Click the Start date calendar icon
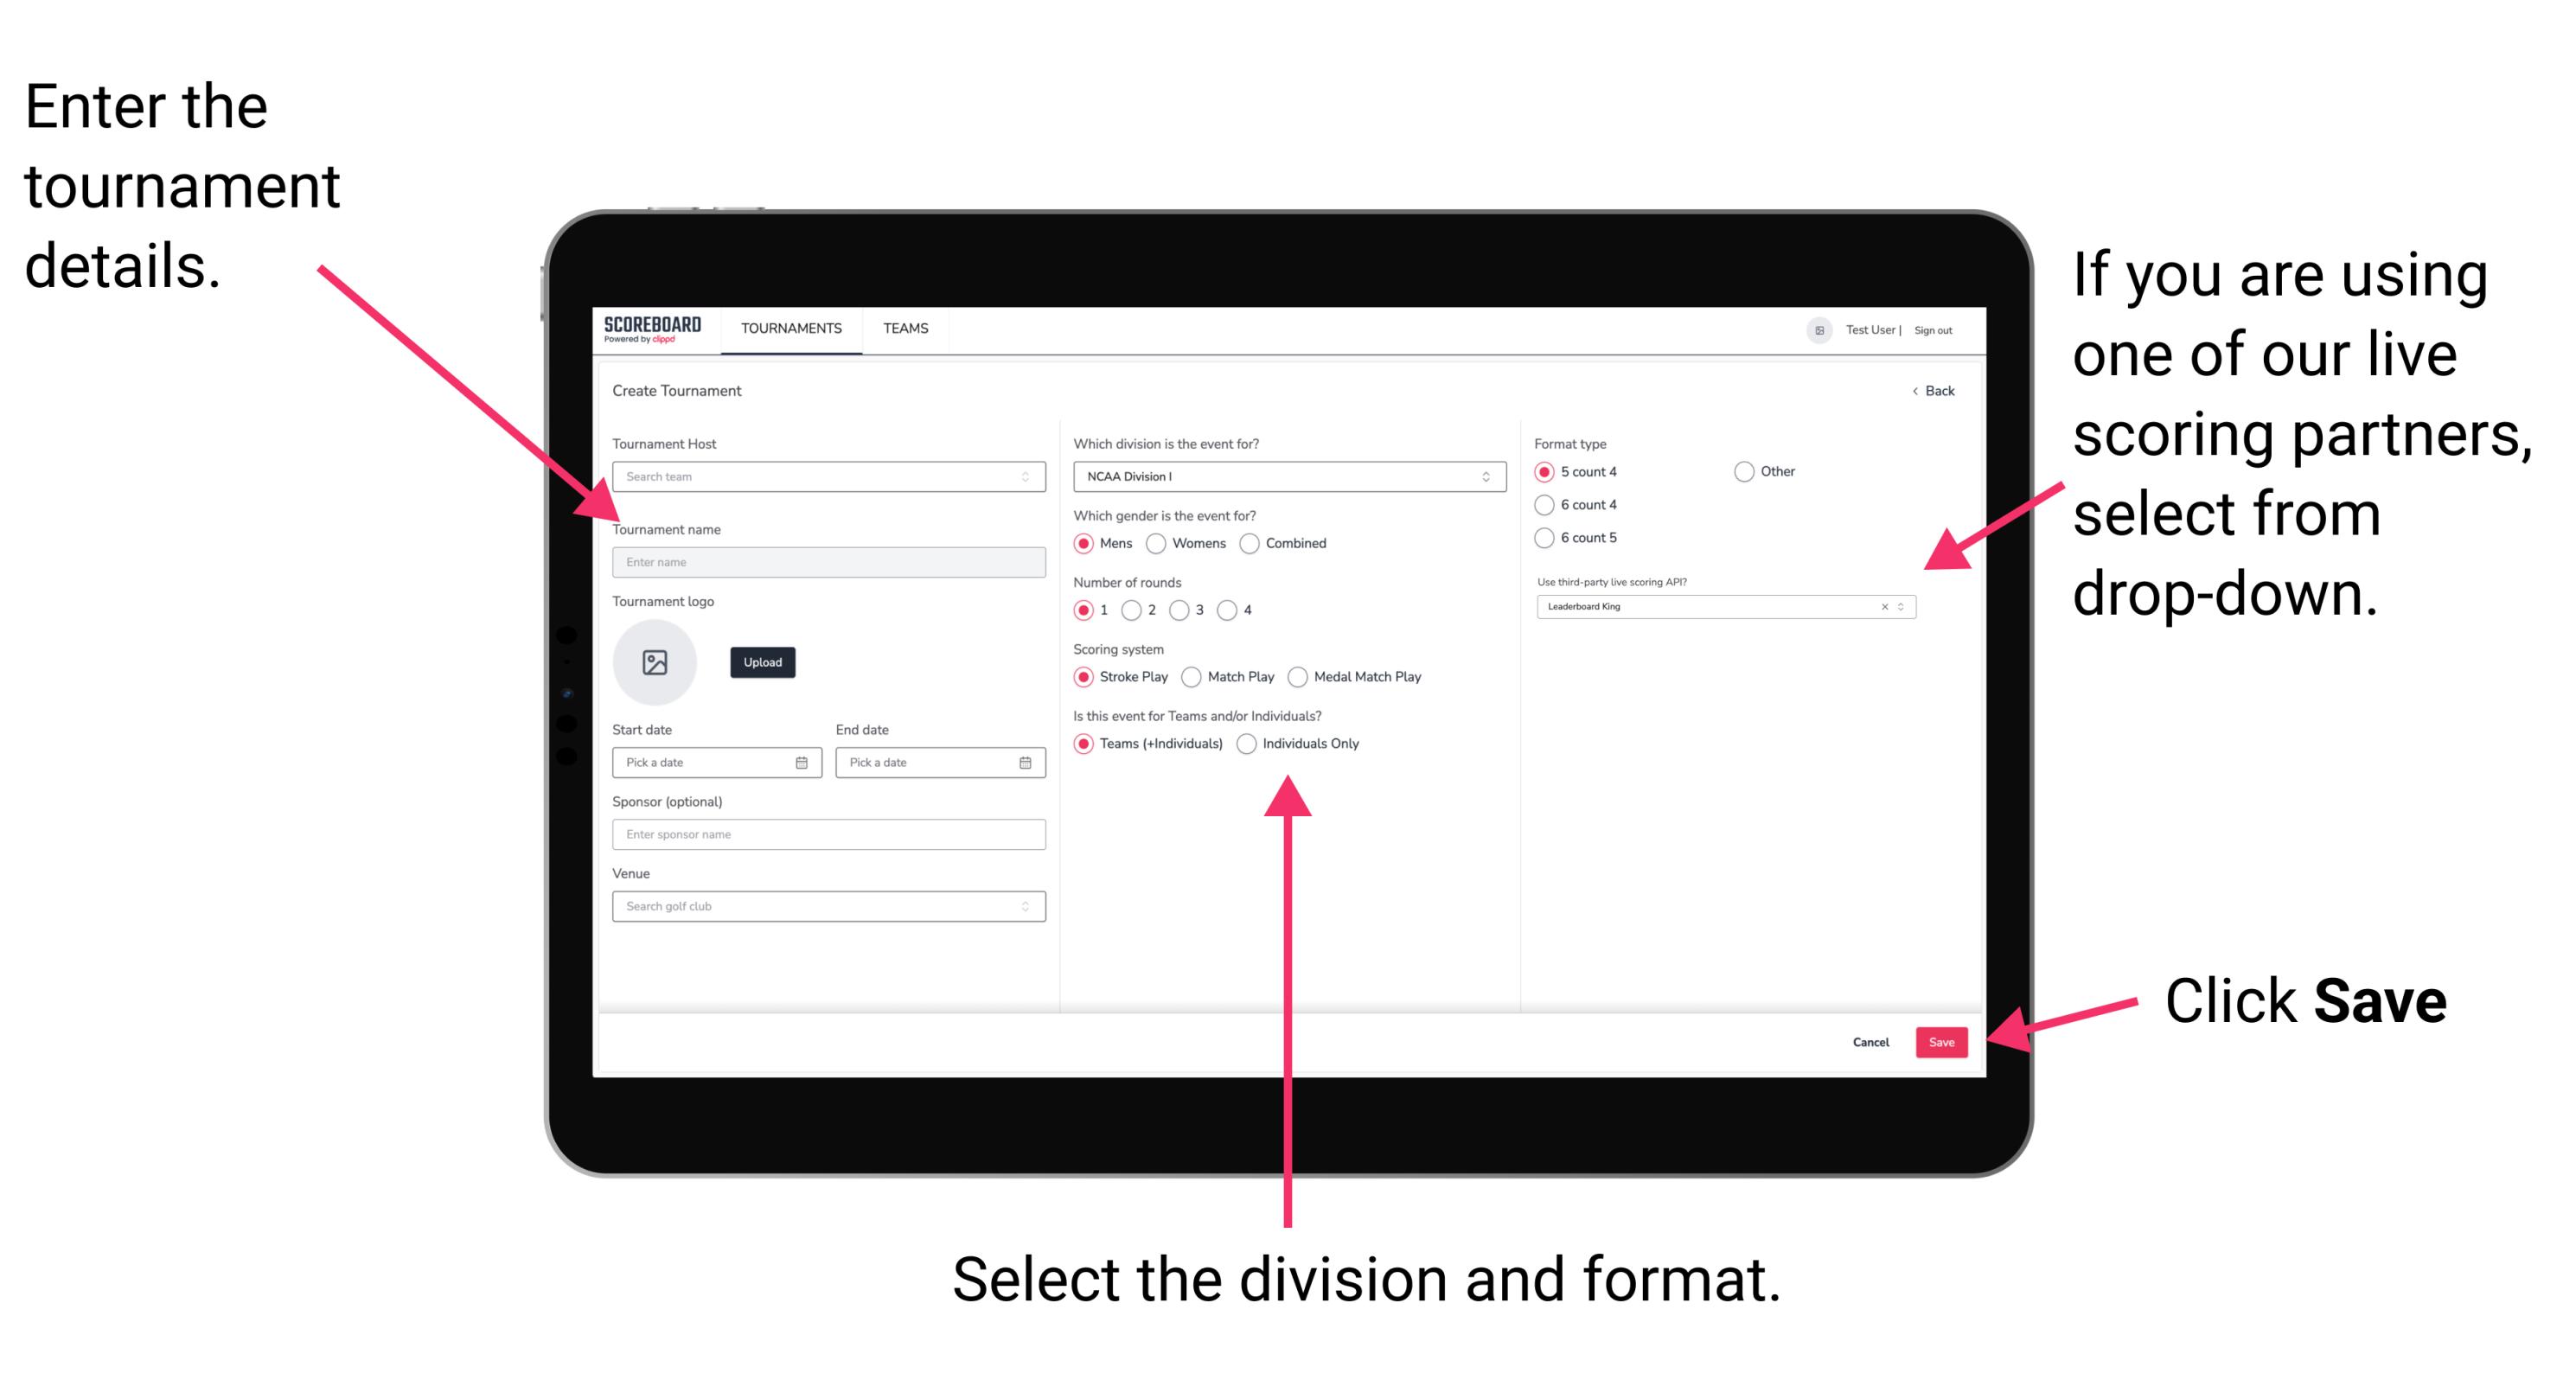This screenshot has width=2576, height=1386. point(804,763)
